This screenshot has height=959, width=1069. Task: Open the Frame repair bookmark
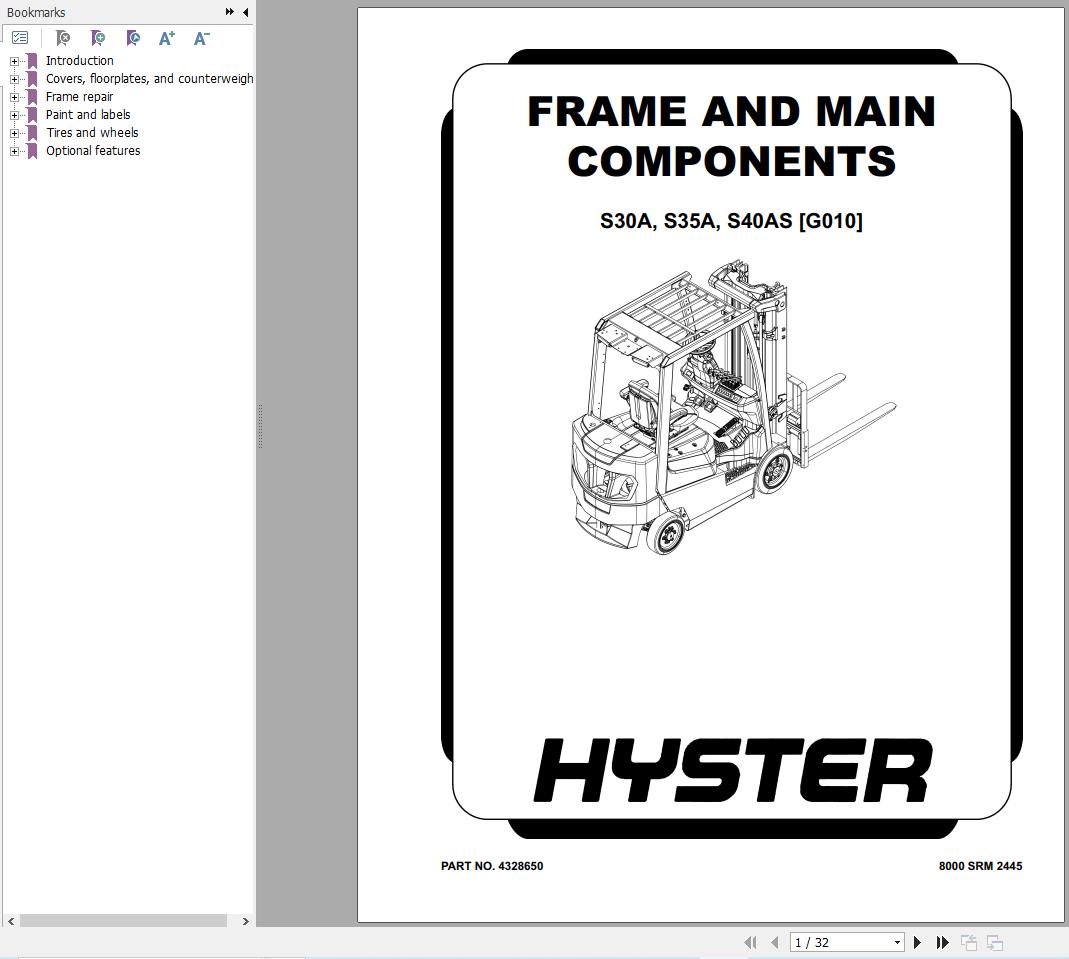(79, 97)
